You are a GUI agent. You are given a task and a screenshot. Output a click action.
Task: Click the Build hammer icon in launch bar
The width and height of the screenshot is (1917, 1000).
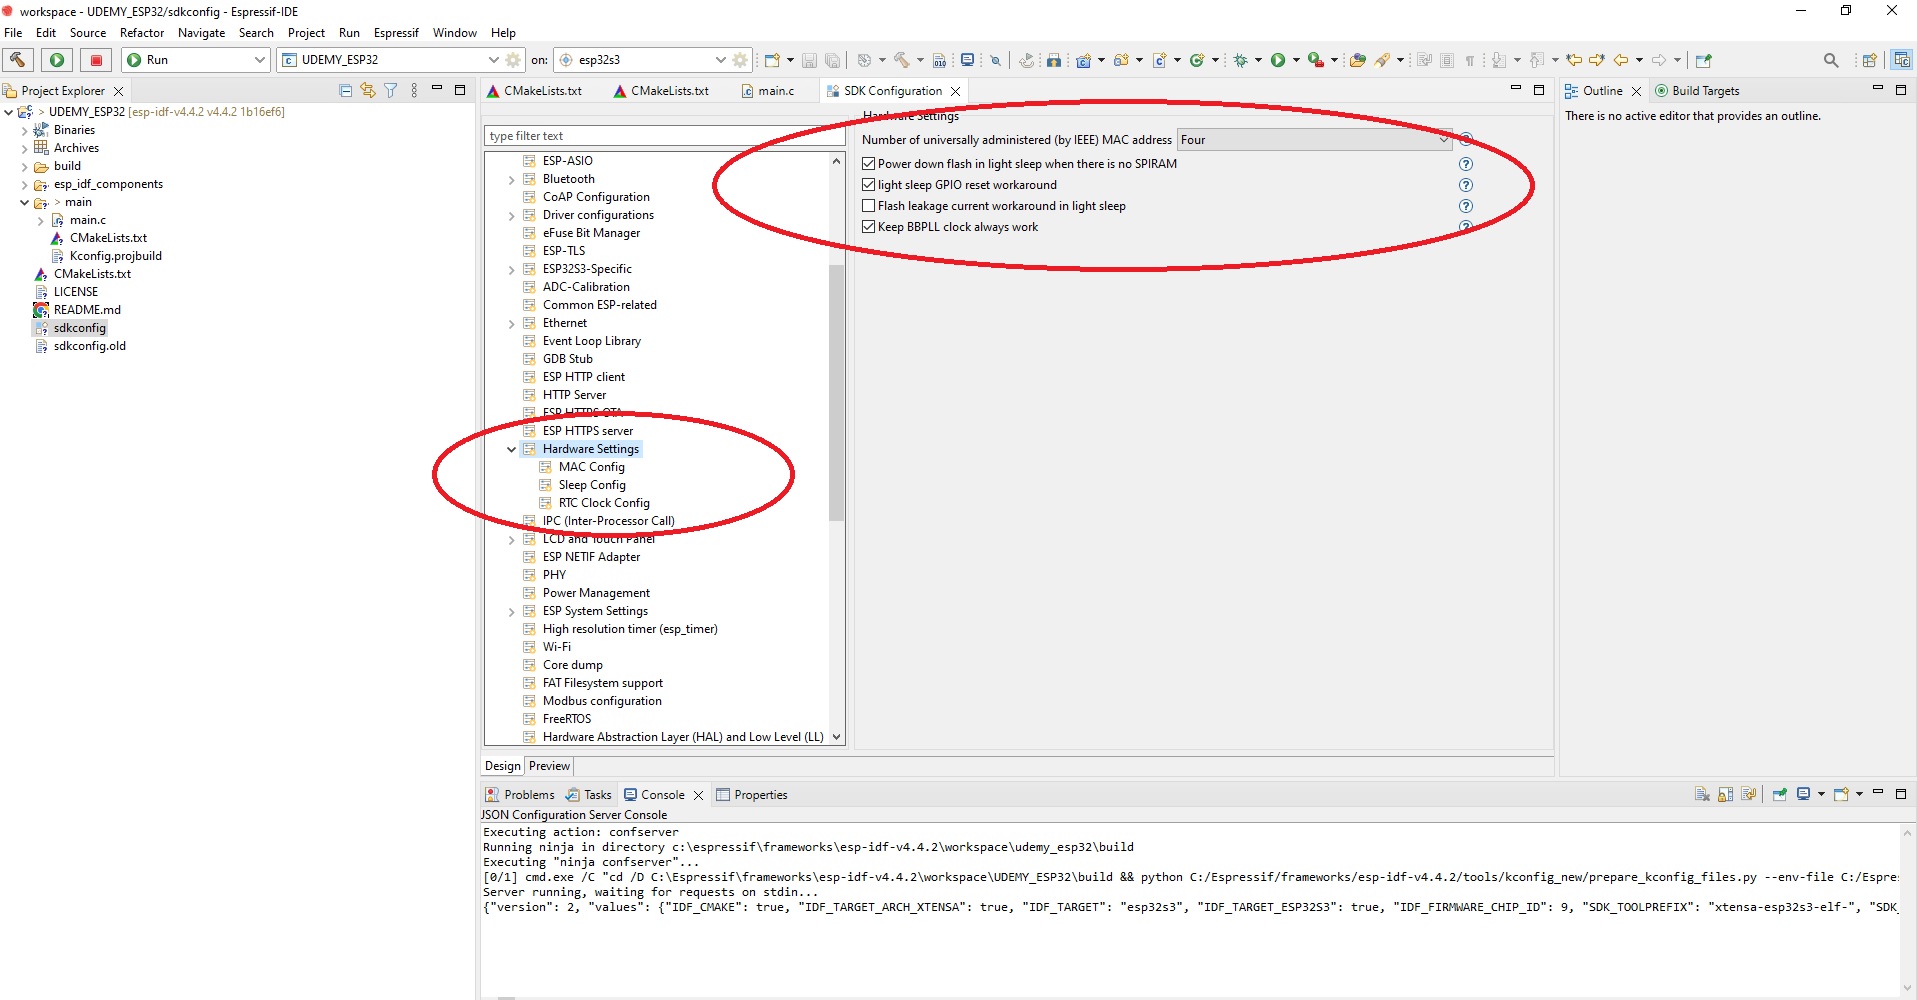pyautogui.click(x=17, y=60)
